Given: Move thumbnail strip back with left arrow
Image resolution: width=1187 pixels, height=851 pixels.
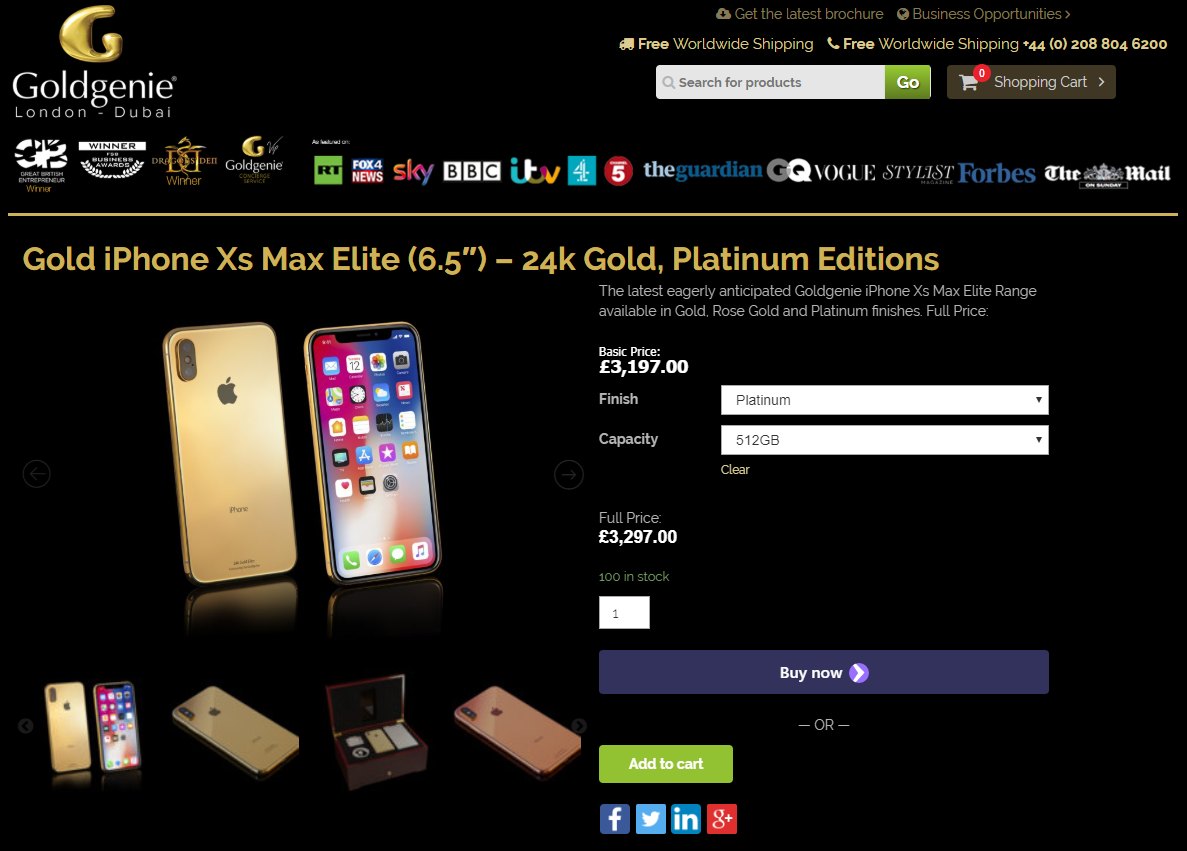Looking at the screenshot, I should click(x=25, y=725).
